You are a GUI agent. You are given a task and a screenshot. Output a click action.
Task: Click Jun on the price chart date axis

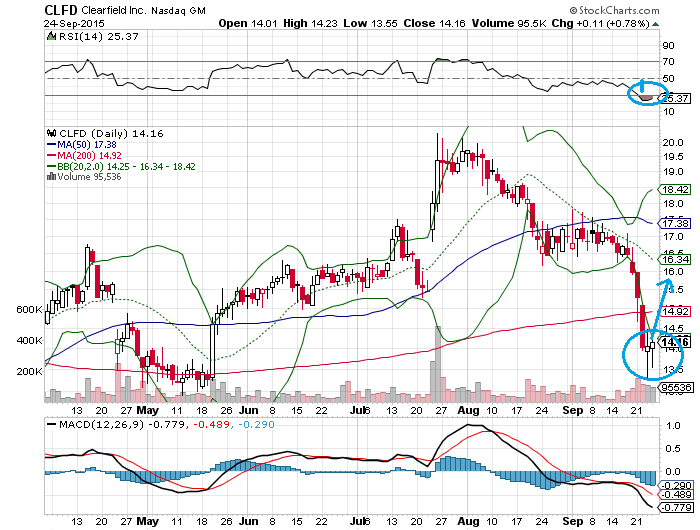click(249, 410)
